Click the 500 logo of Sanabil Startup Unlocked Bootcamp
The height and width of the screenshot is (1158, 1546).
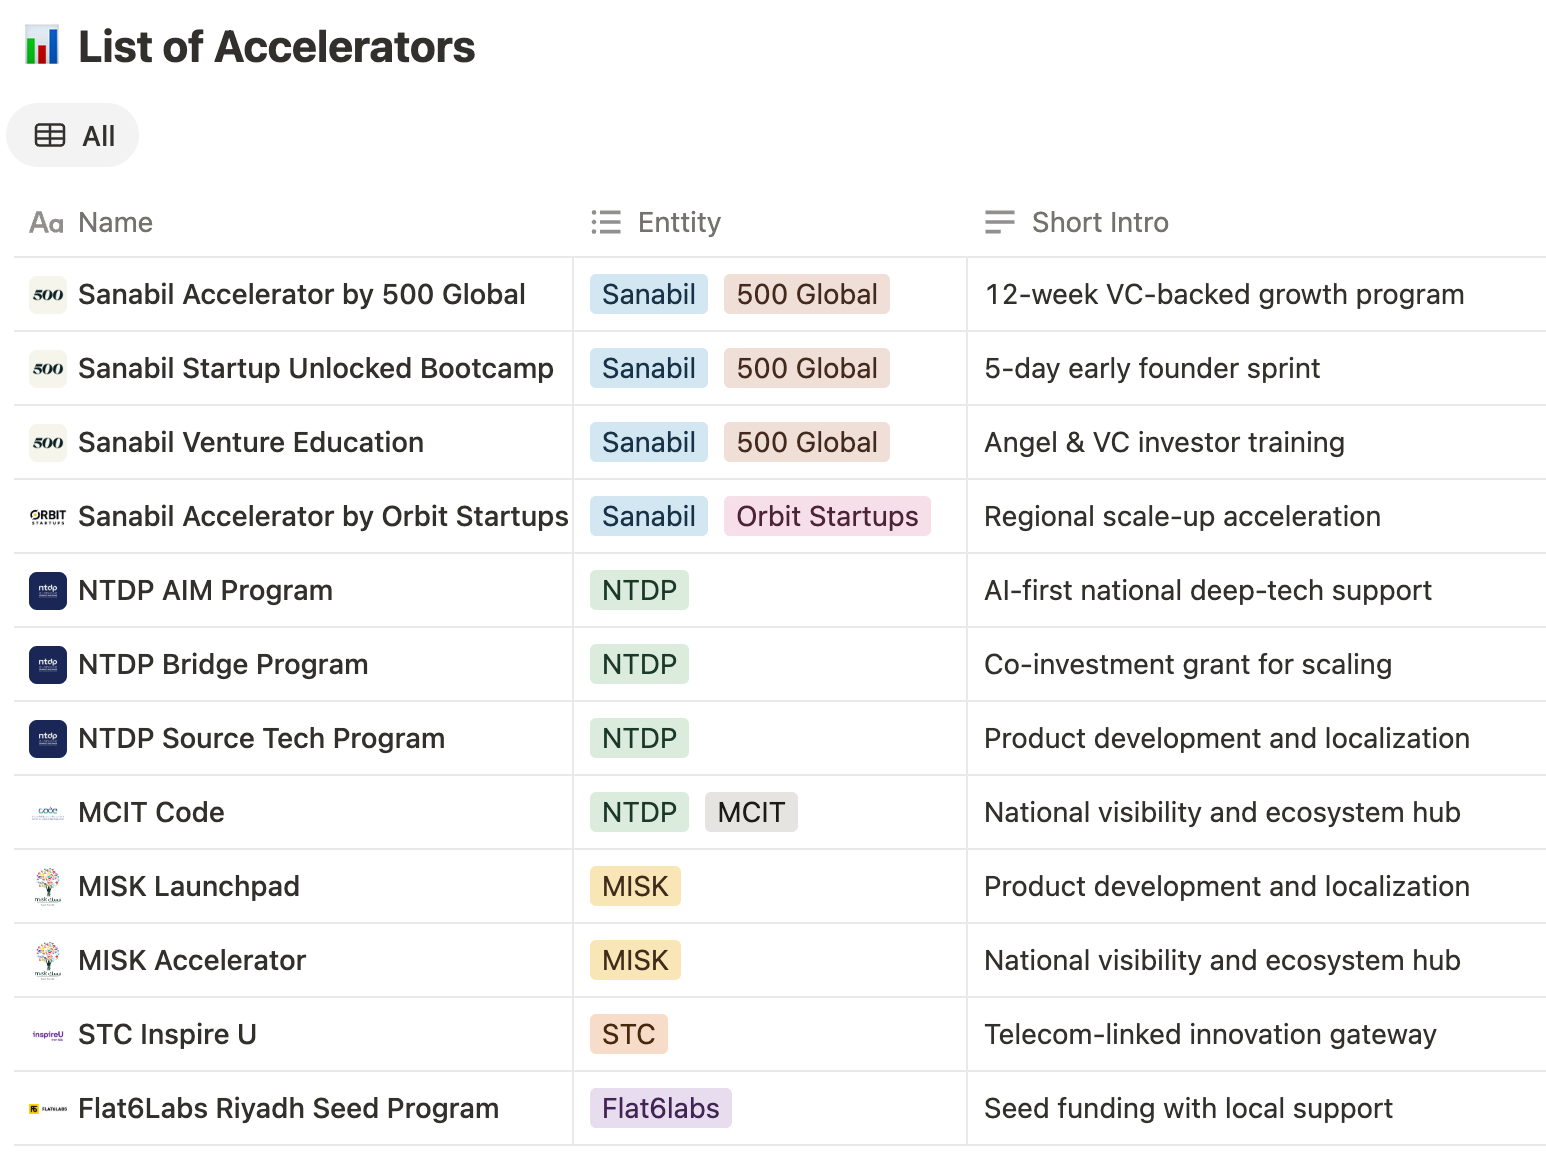48,369
